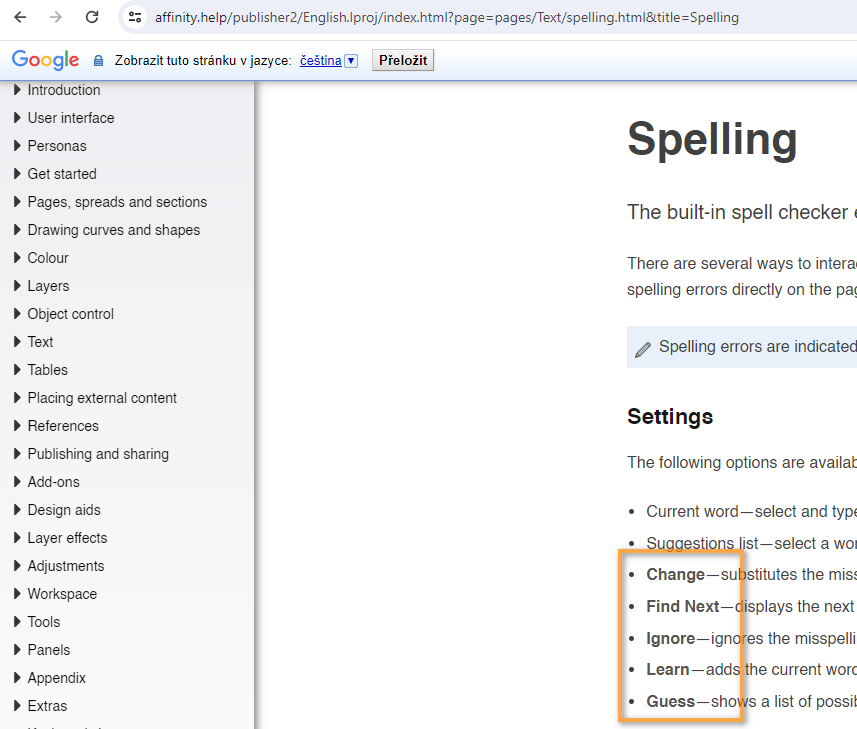
Task: Click the Spelling page heading
Action: [x=712, y=139]
